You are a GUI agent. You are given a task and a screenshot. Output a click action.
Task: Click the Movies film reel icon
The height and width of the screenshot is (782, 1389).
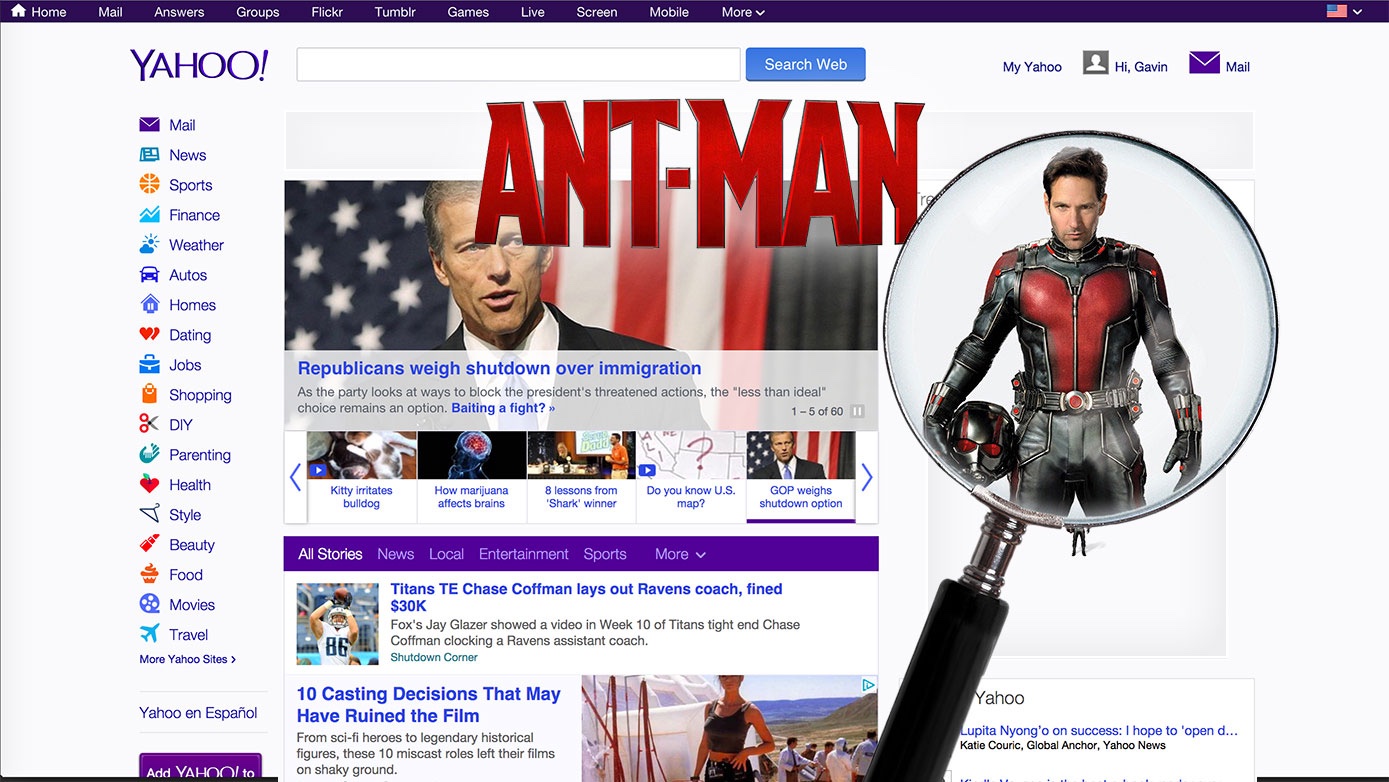(149, 604)
